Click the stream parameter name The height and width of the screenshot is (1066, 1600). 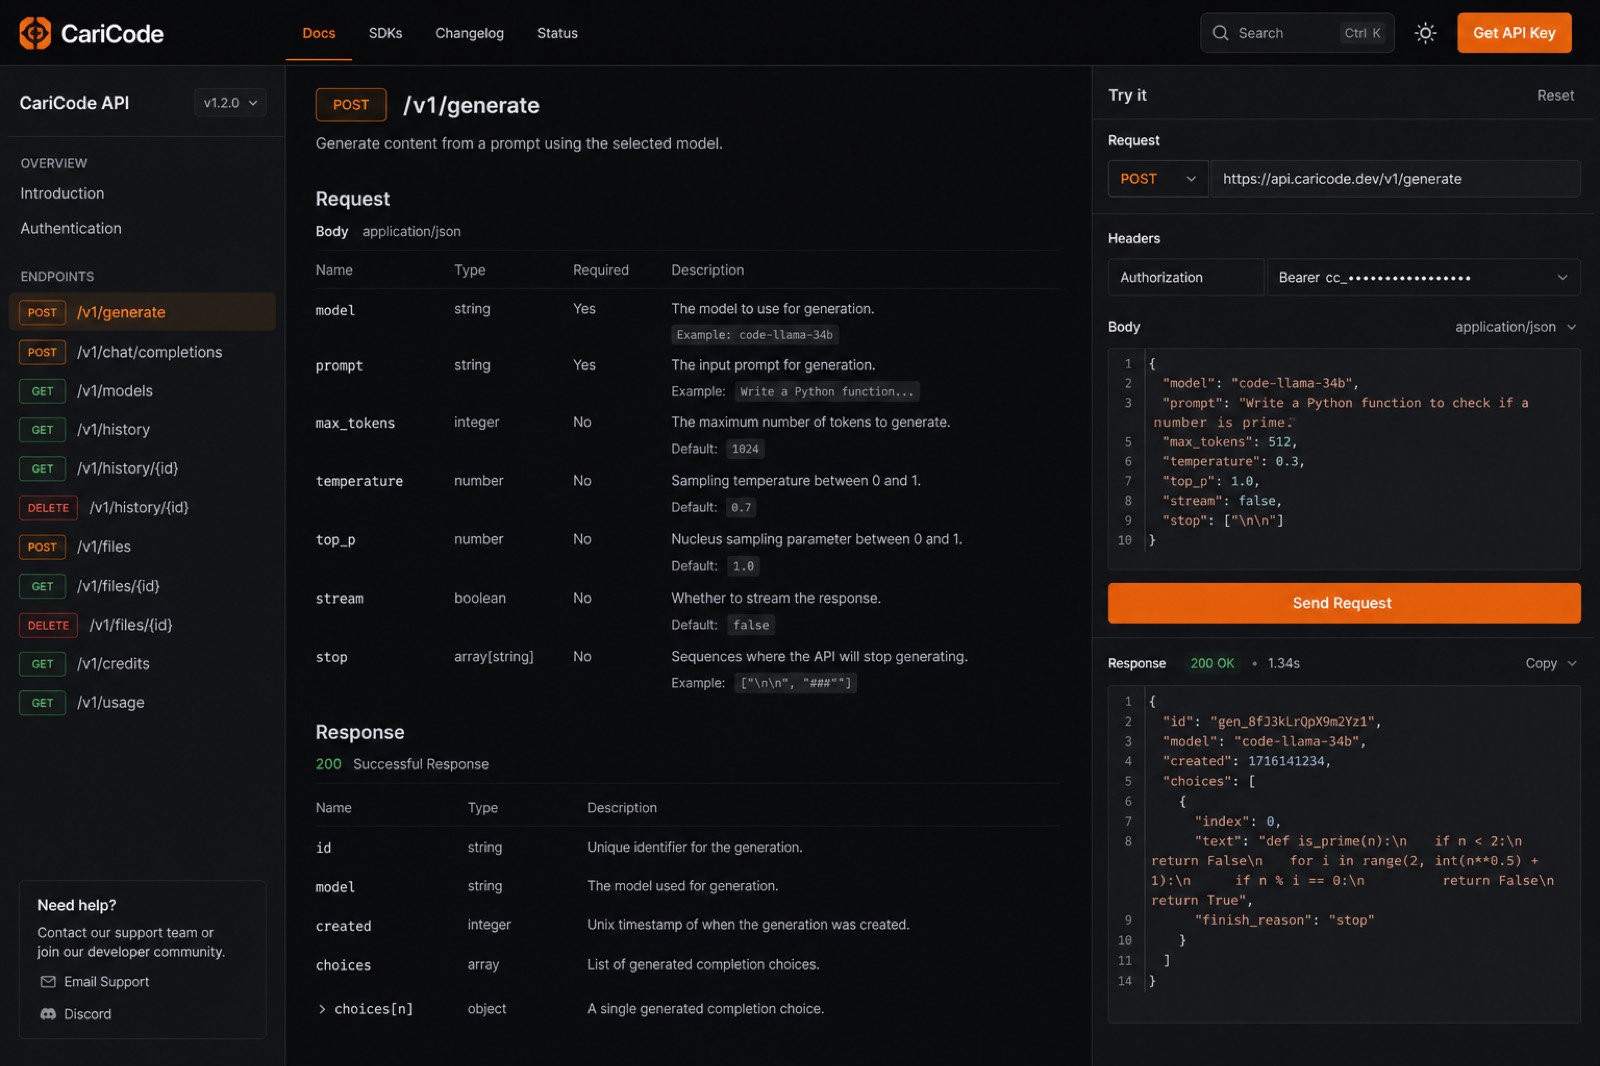click(339, 599)
